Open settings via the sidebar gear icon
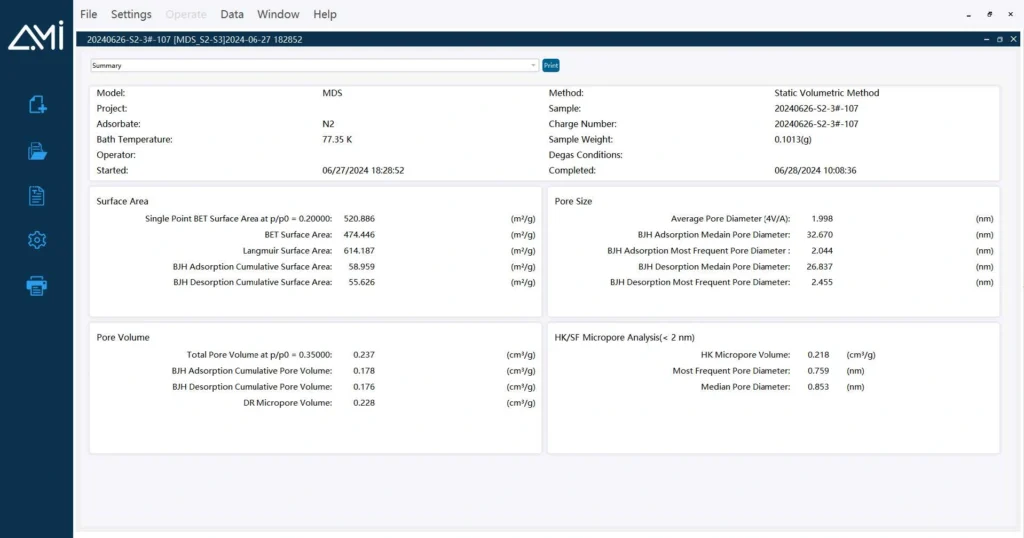The width and height of the screenshot is (1024, 538). point(37,240)
